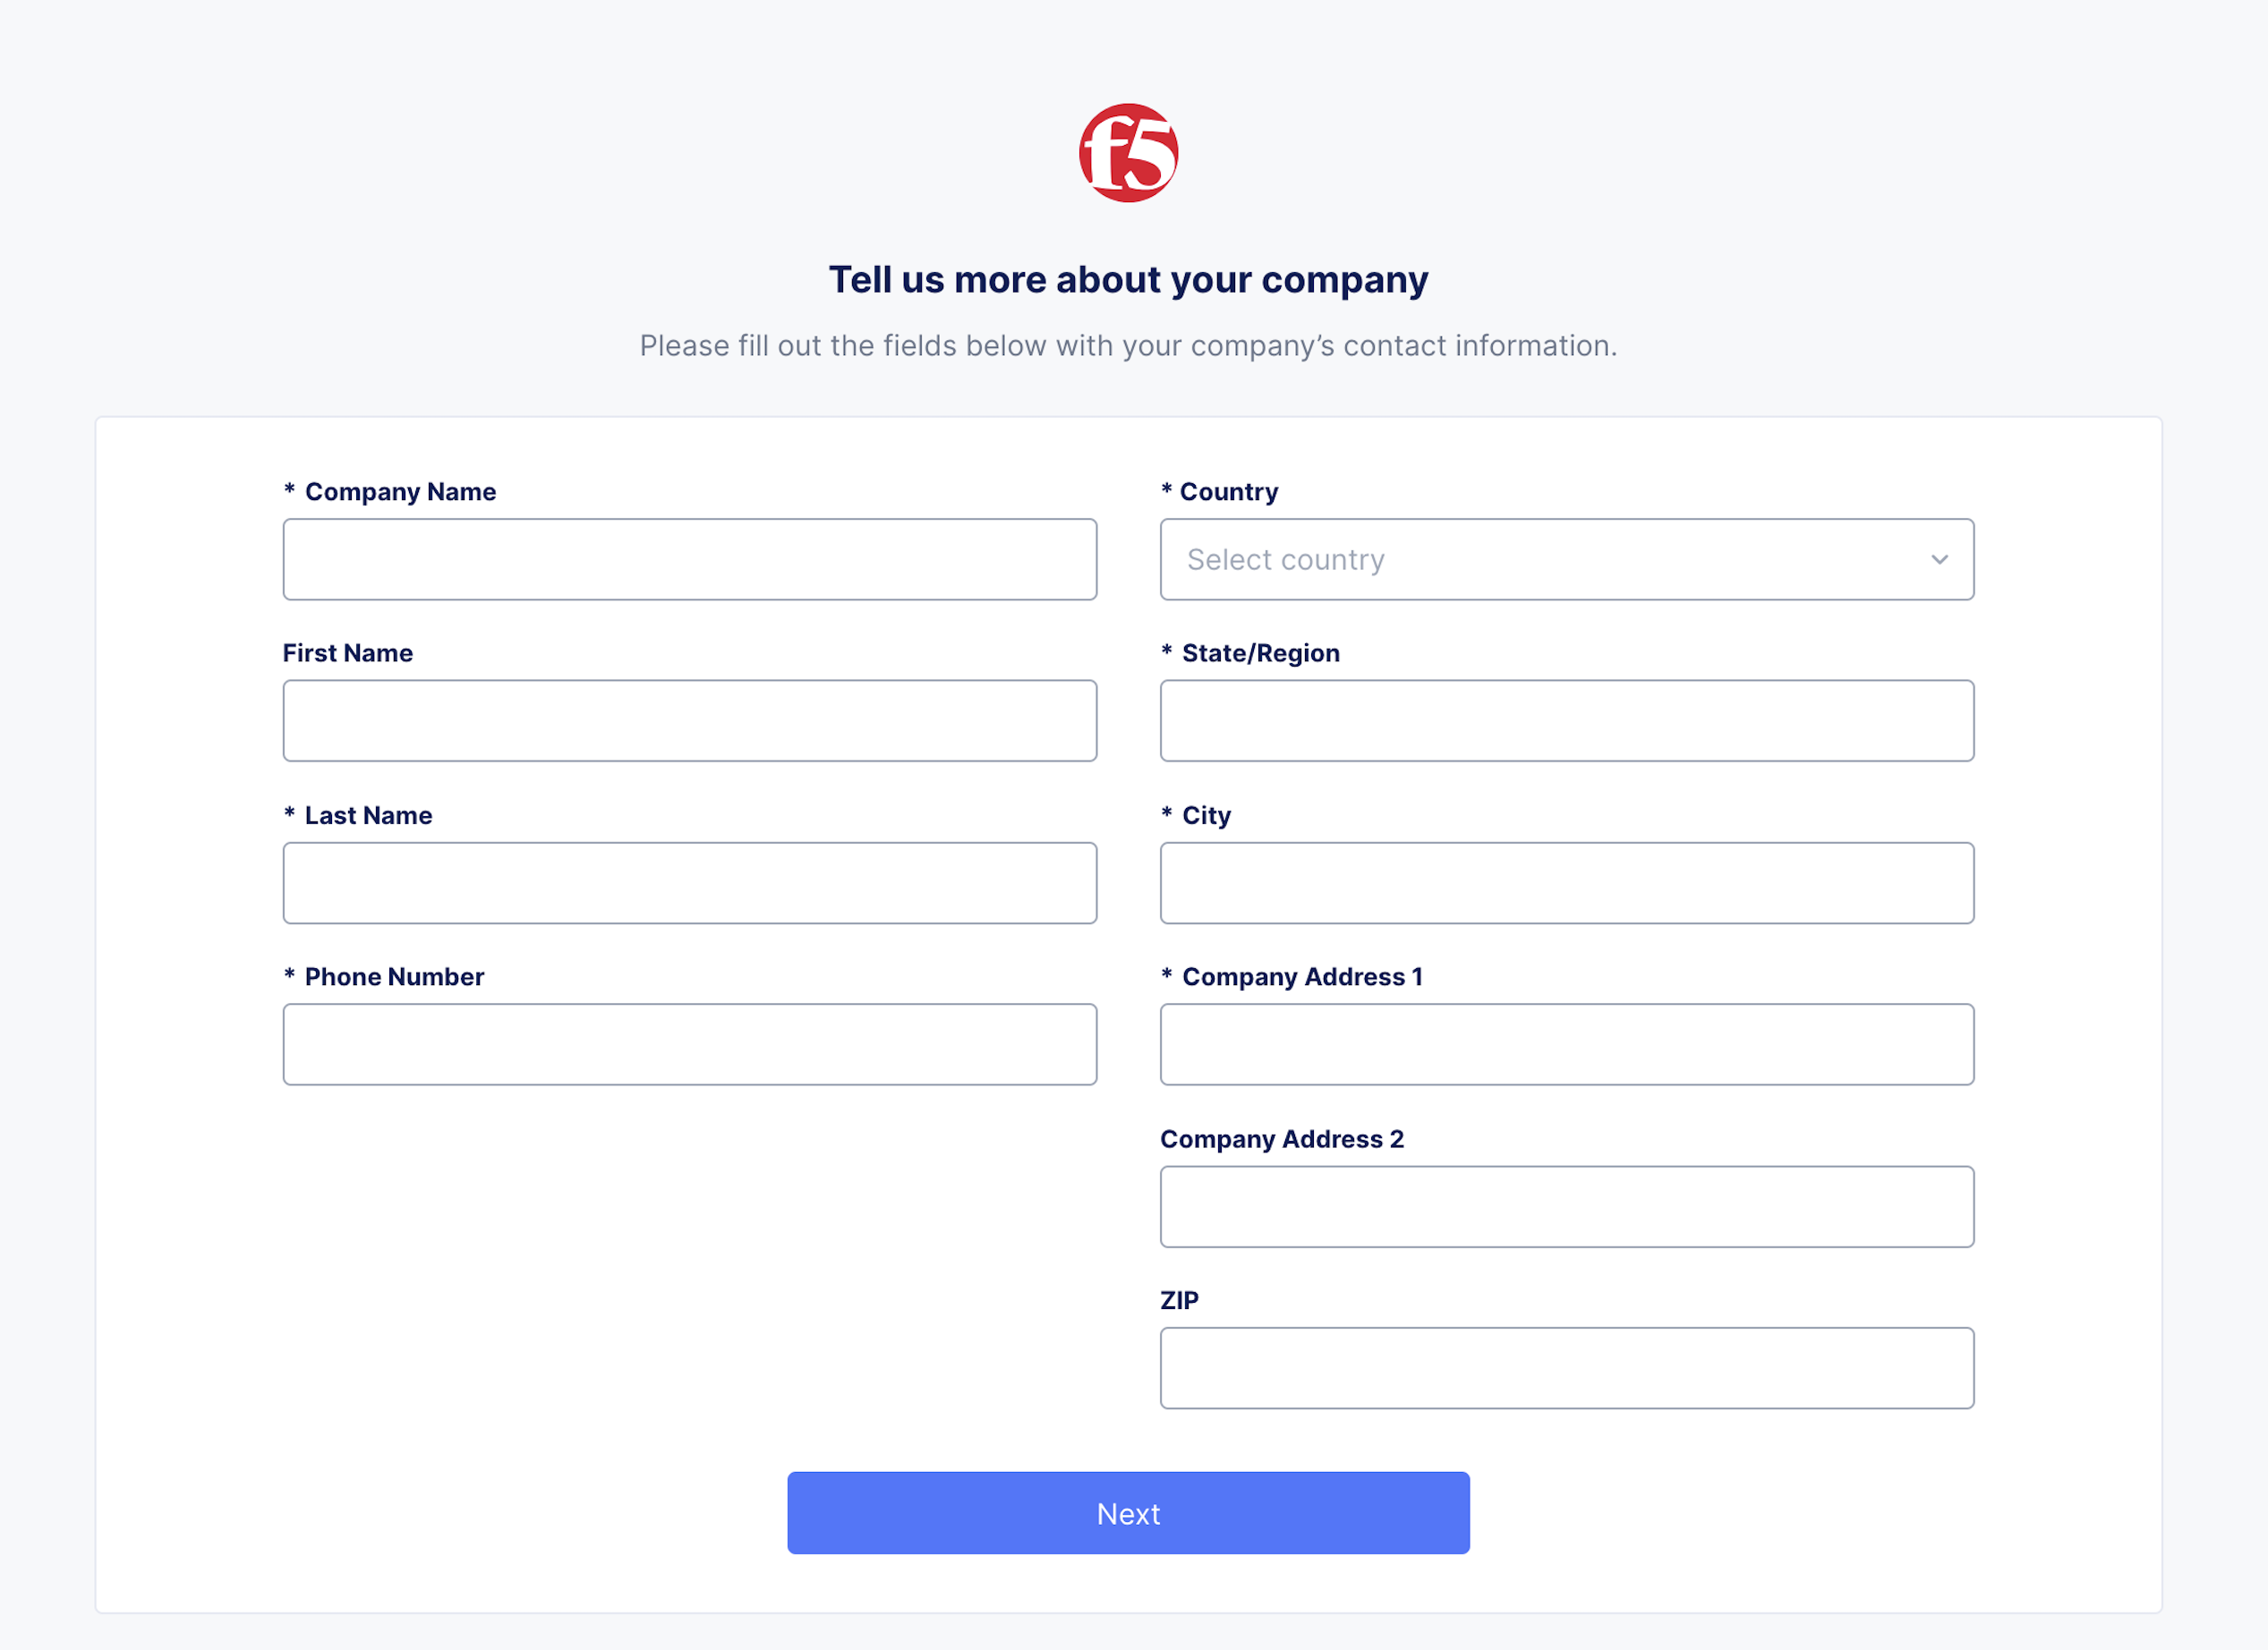Click the Country dropdown chevron arrow

pyautogui.click(x=1939, y=560)
